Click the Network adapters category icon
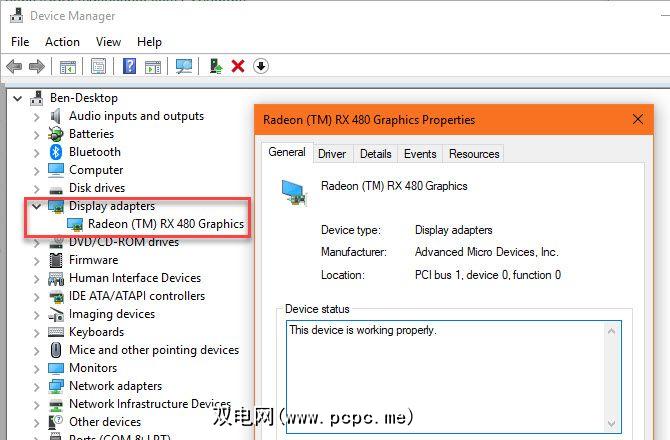This screenshot has width=670, height=440. click(56, 386)
